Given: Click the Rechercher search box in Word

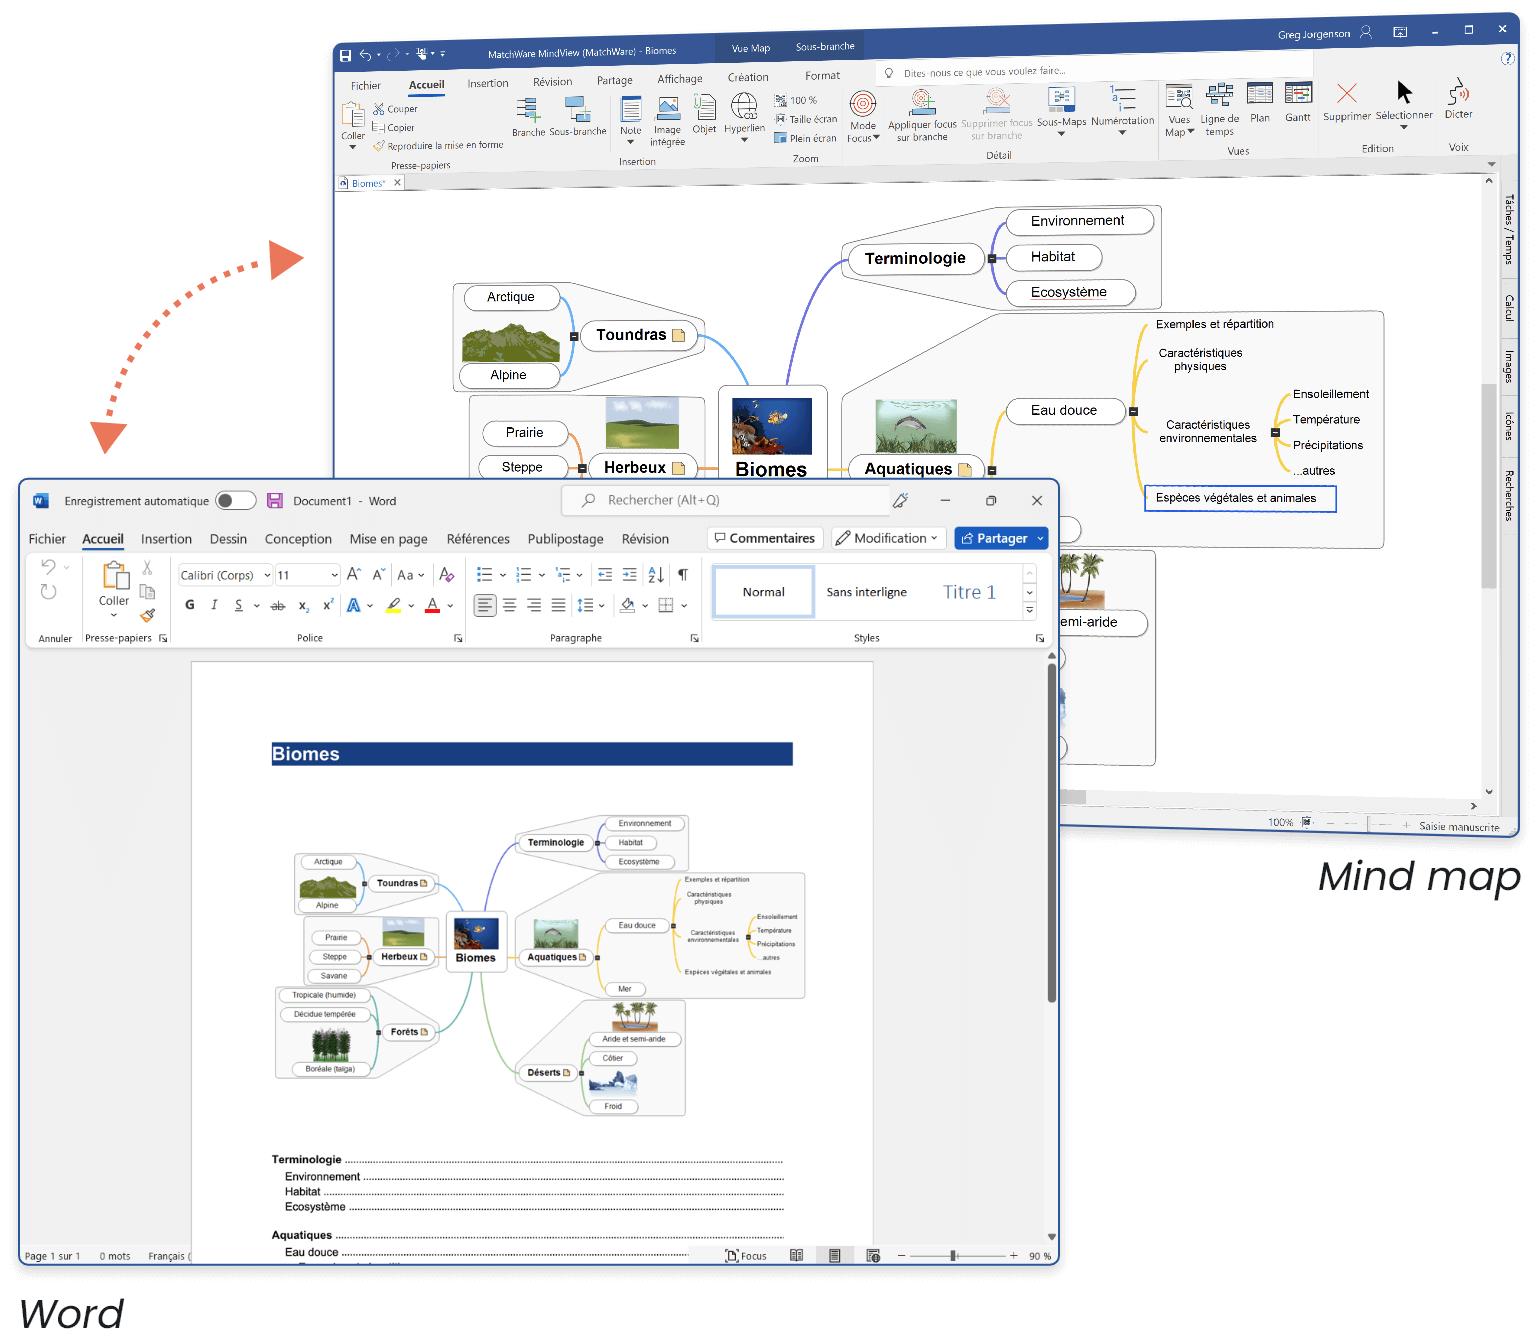Looking at the screenshot, I should click(726, 500).
